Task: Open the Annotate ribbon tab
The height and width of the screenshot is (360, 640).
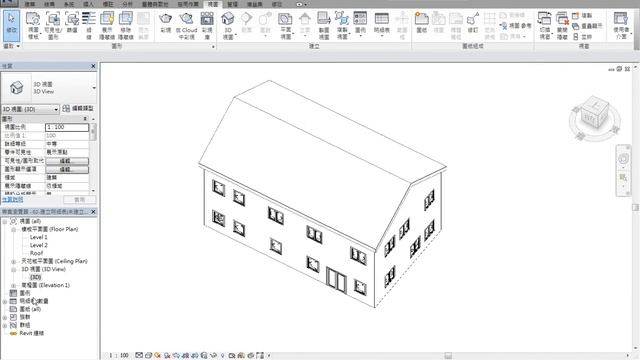Action: (x=108, y=4)
